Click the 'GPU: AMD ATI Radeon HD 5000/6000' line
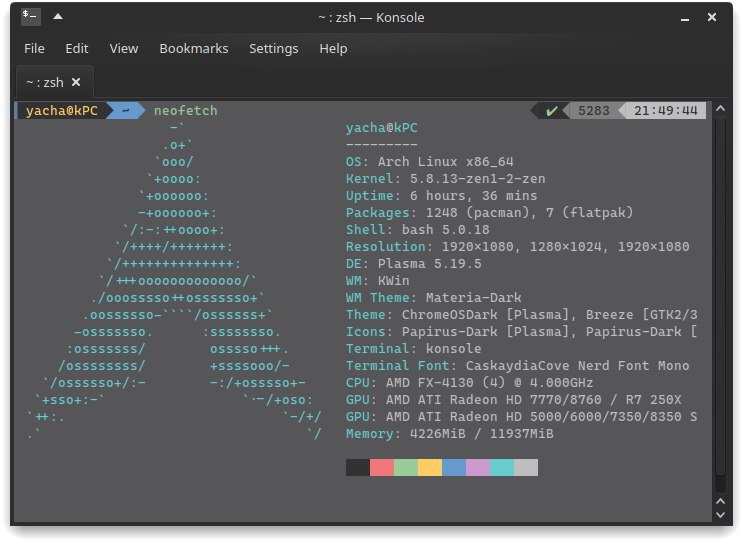743x540 pixels. pyautogui.click(x=522, y=417)
